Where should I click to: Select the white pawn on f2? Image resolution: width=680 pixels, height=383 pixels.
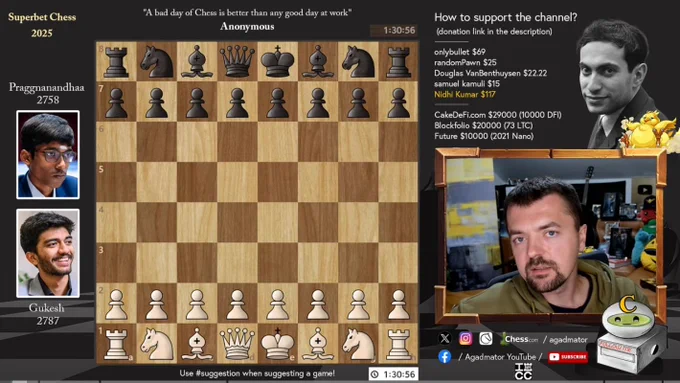[318, 304]
